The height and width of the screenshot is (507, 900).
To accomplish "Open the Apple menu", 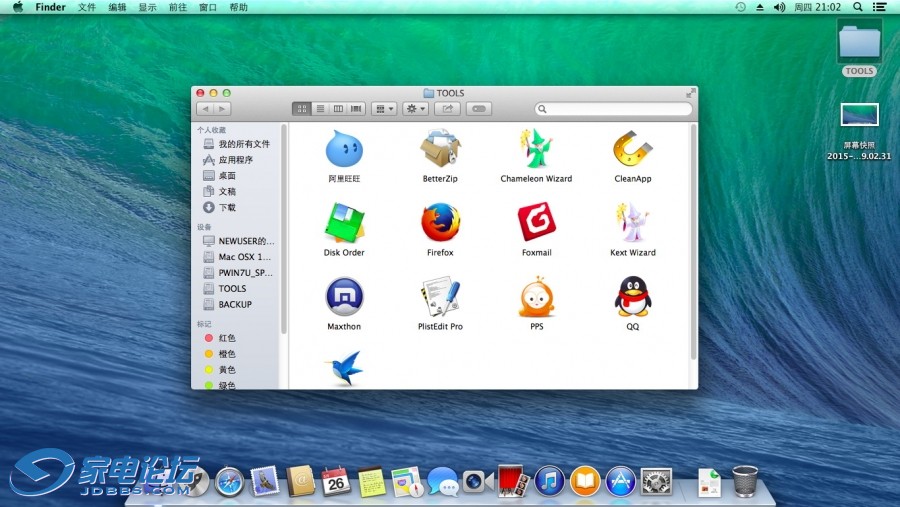I will tap(18, 7).
